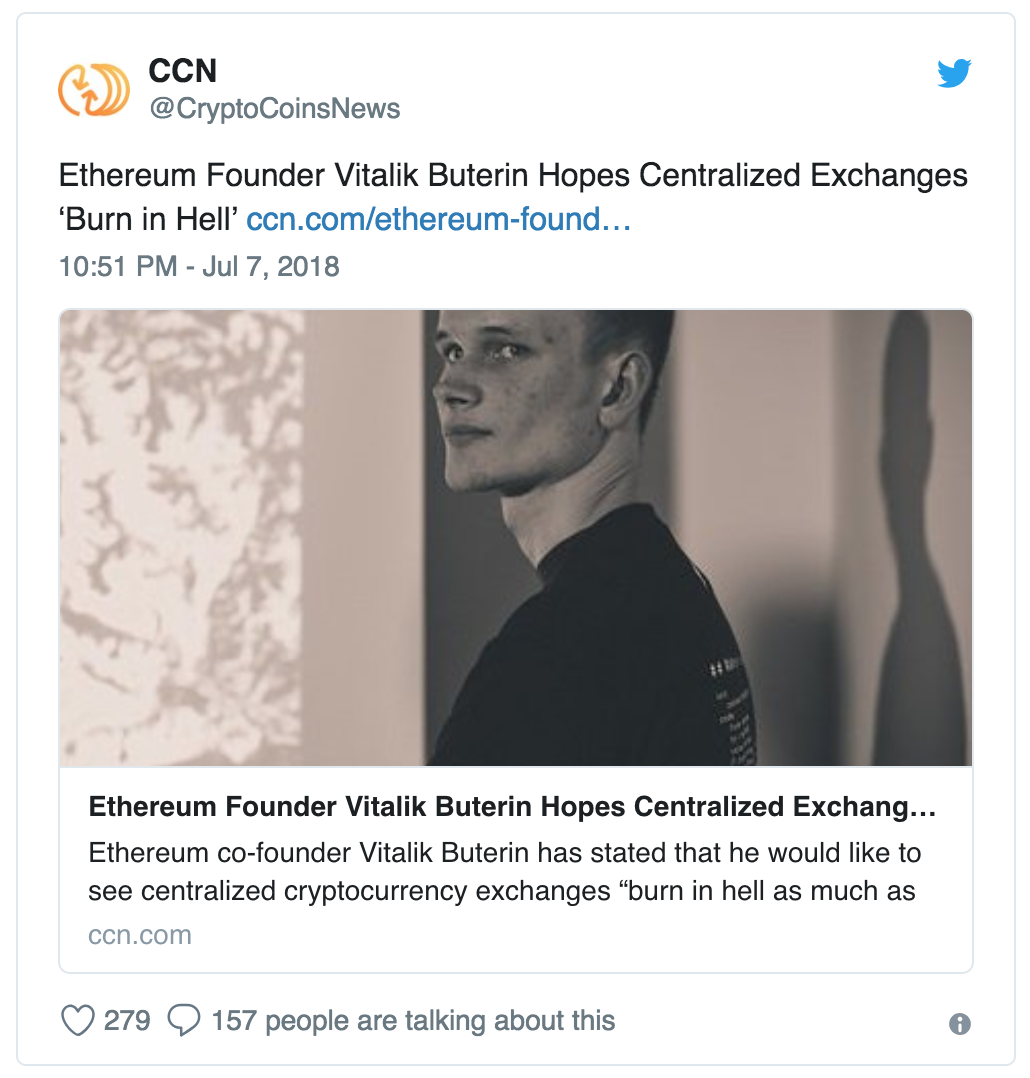The image size is (1030, 1078).
Task: Open the CCN profile name
Action: tap(182, 71)
